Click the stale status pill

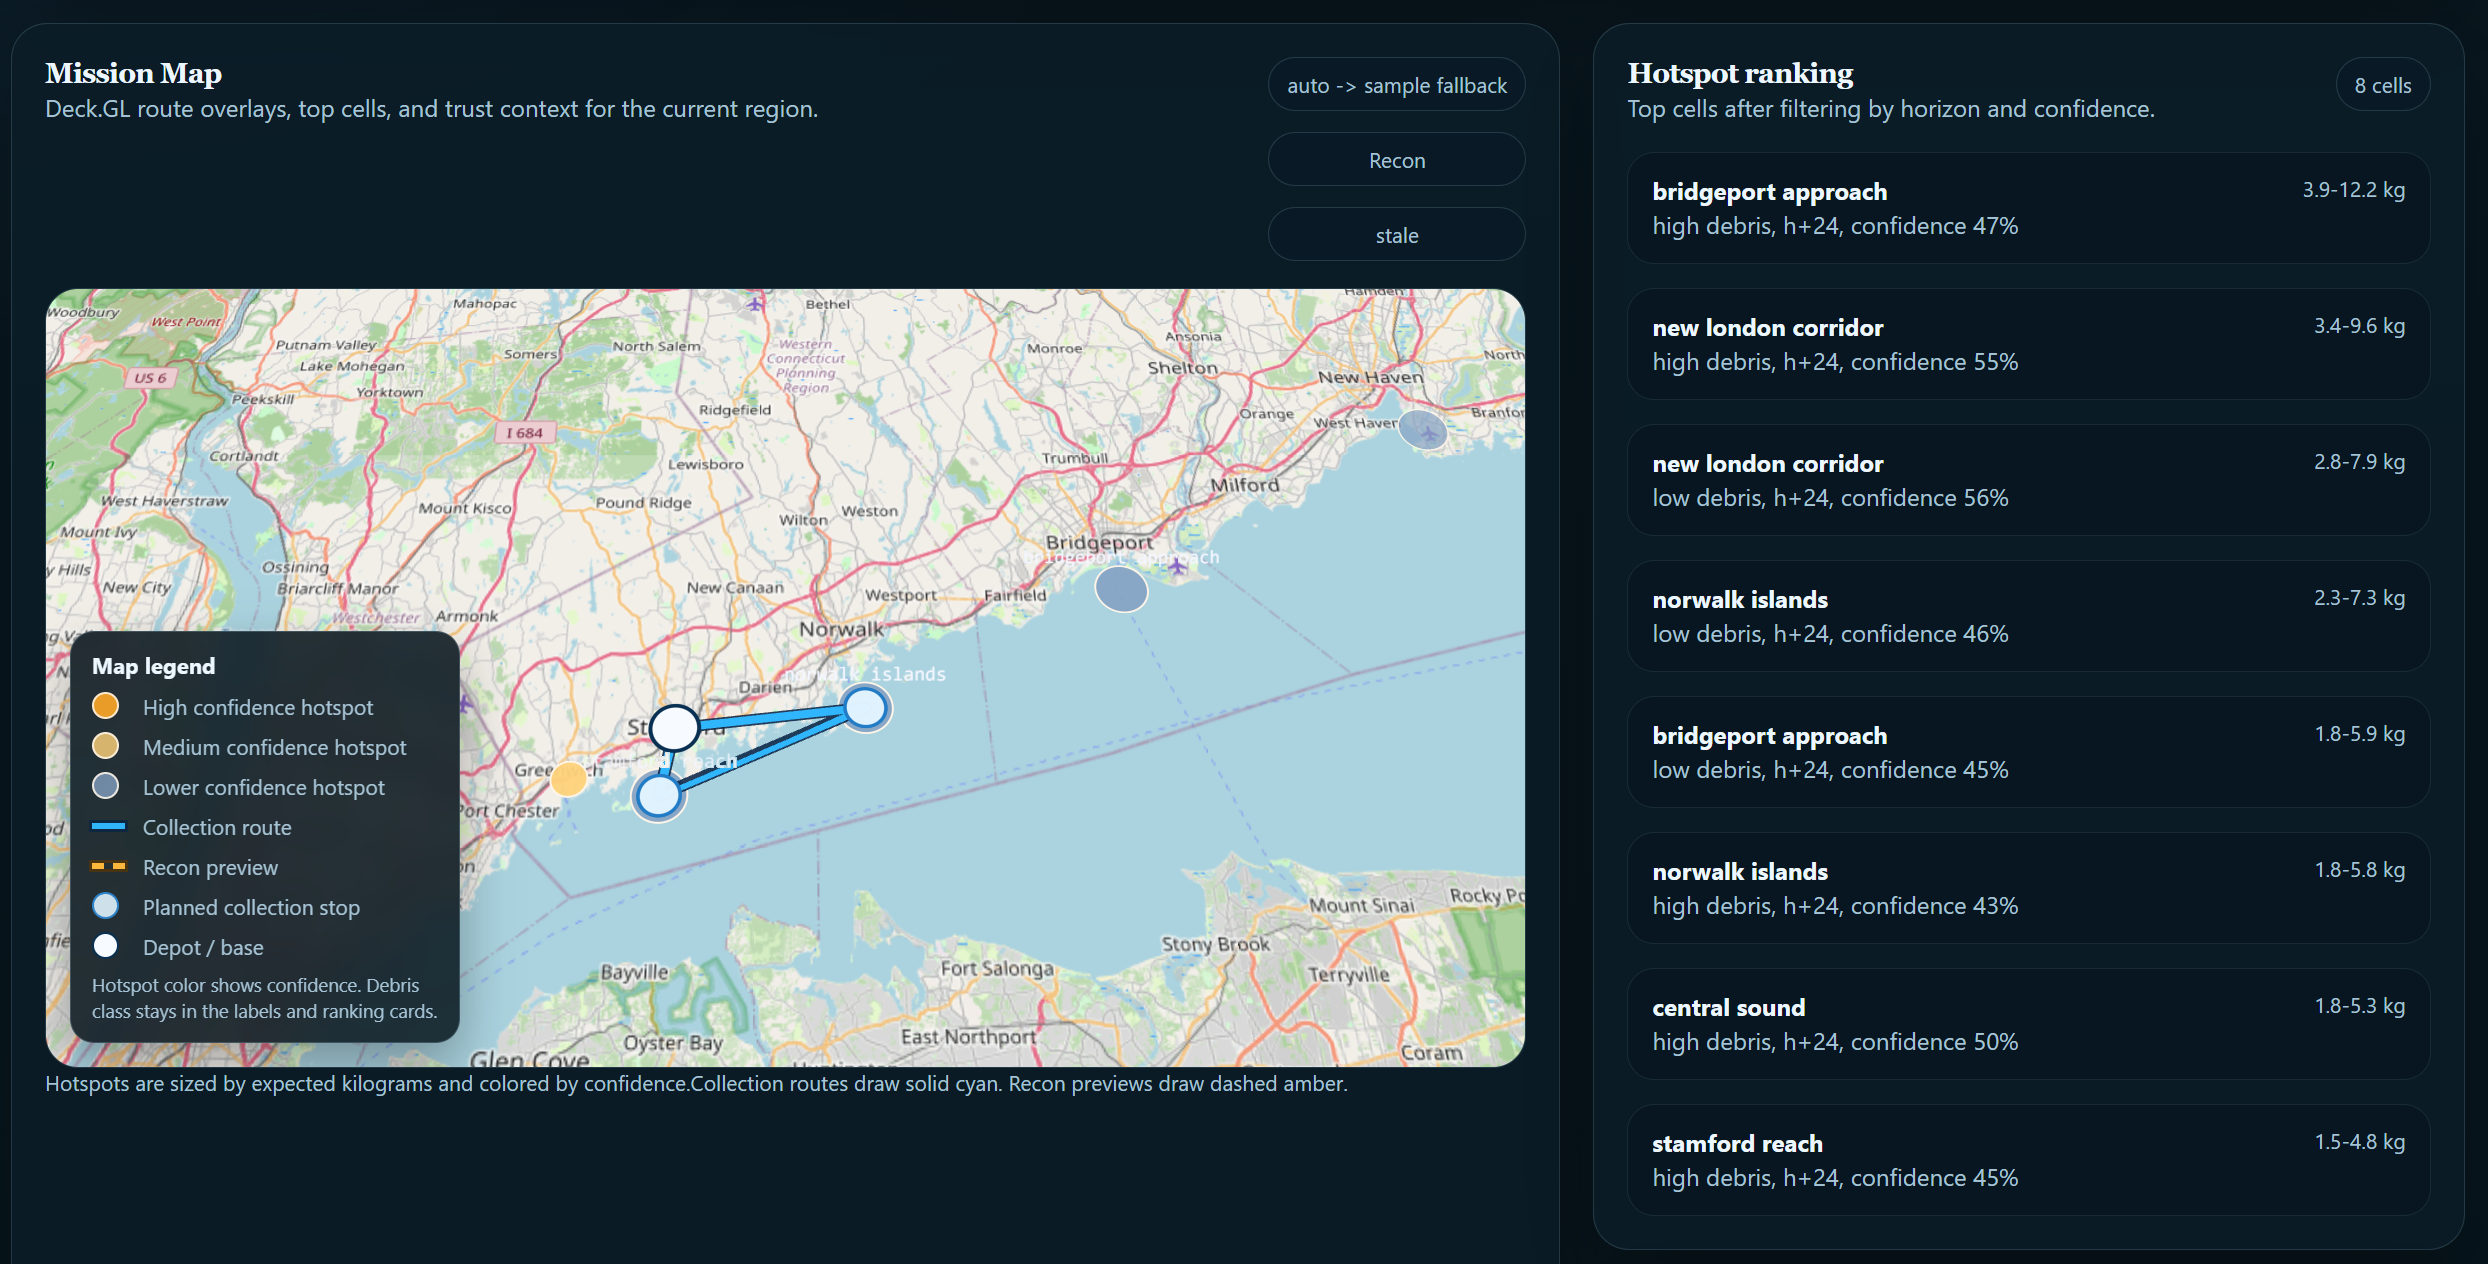click(1396, 235)
